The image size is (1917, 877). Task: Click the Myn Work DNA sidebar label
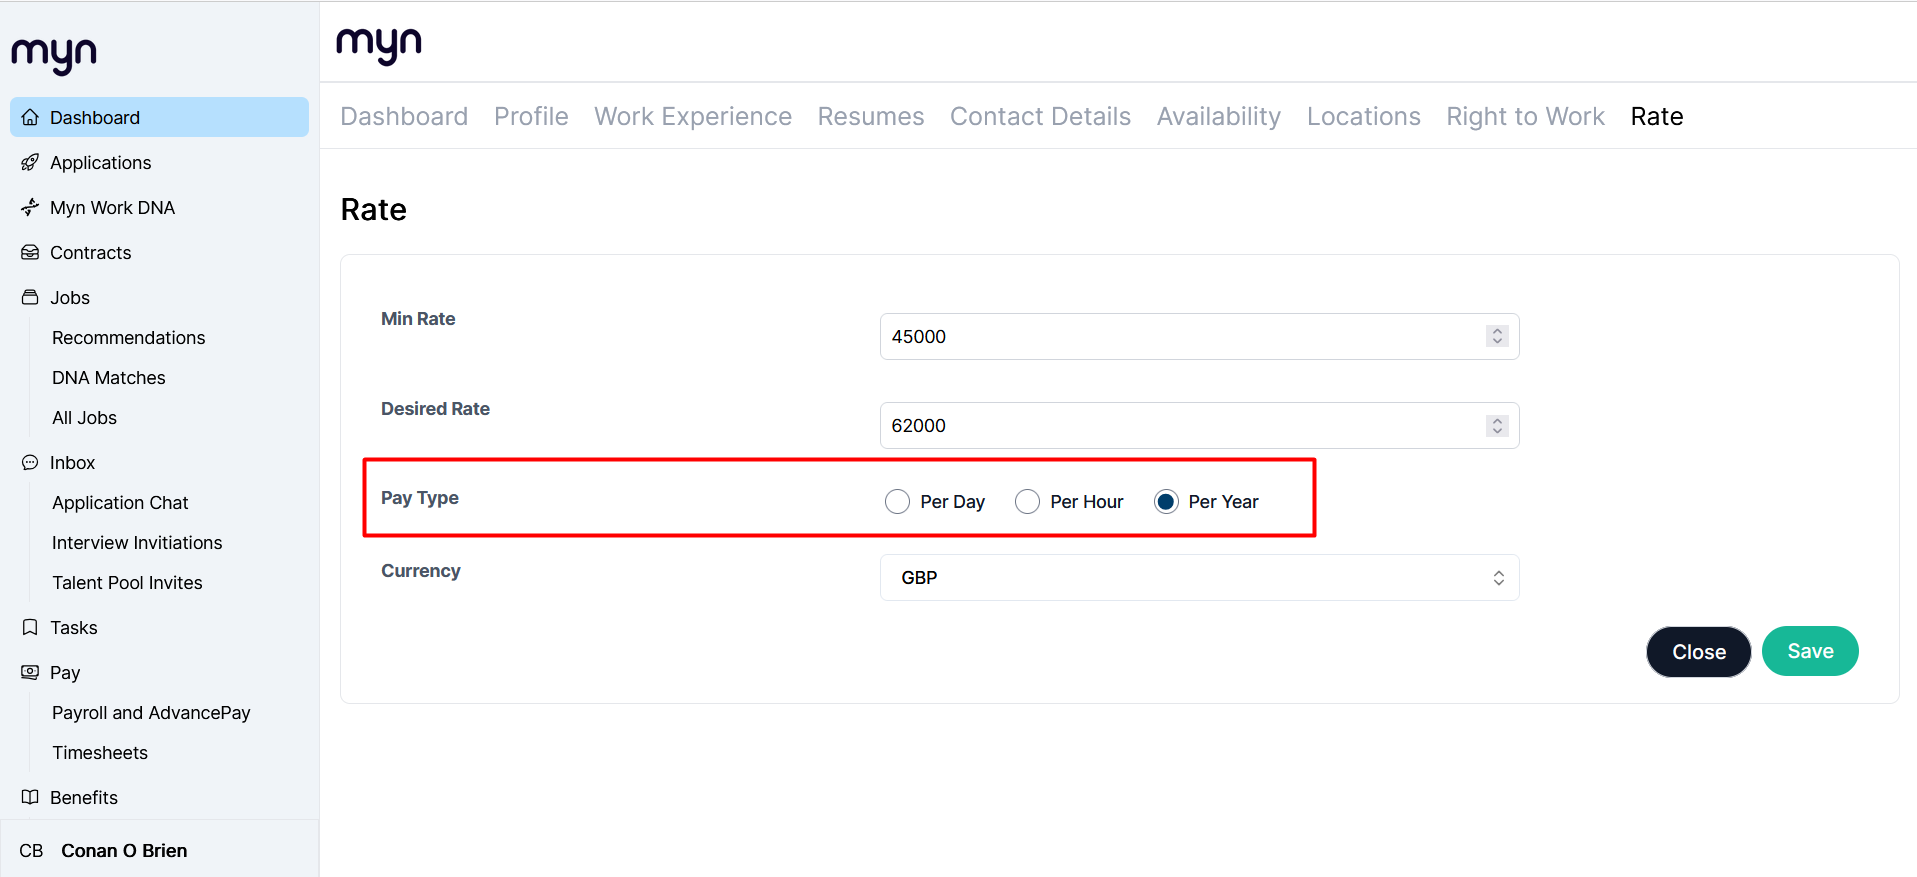112,207
